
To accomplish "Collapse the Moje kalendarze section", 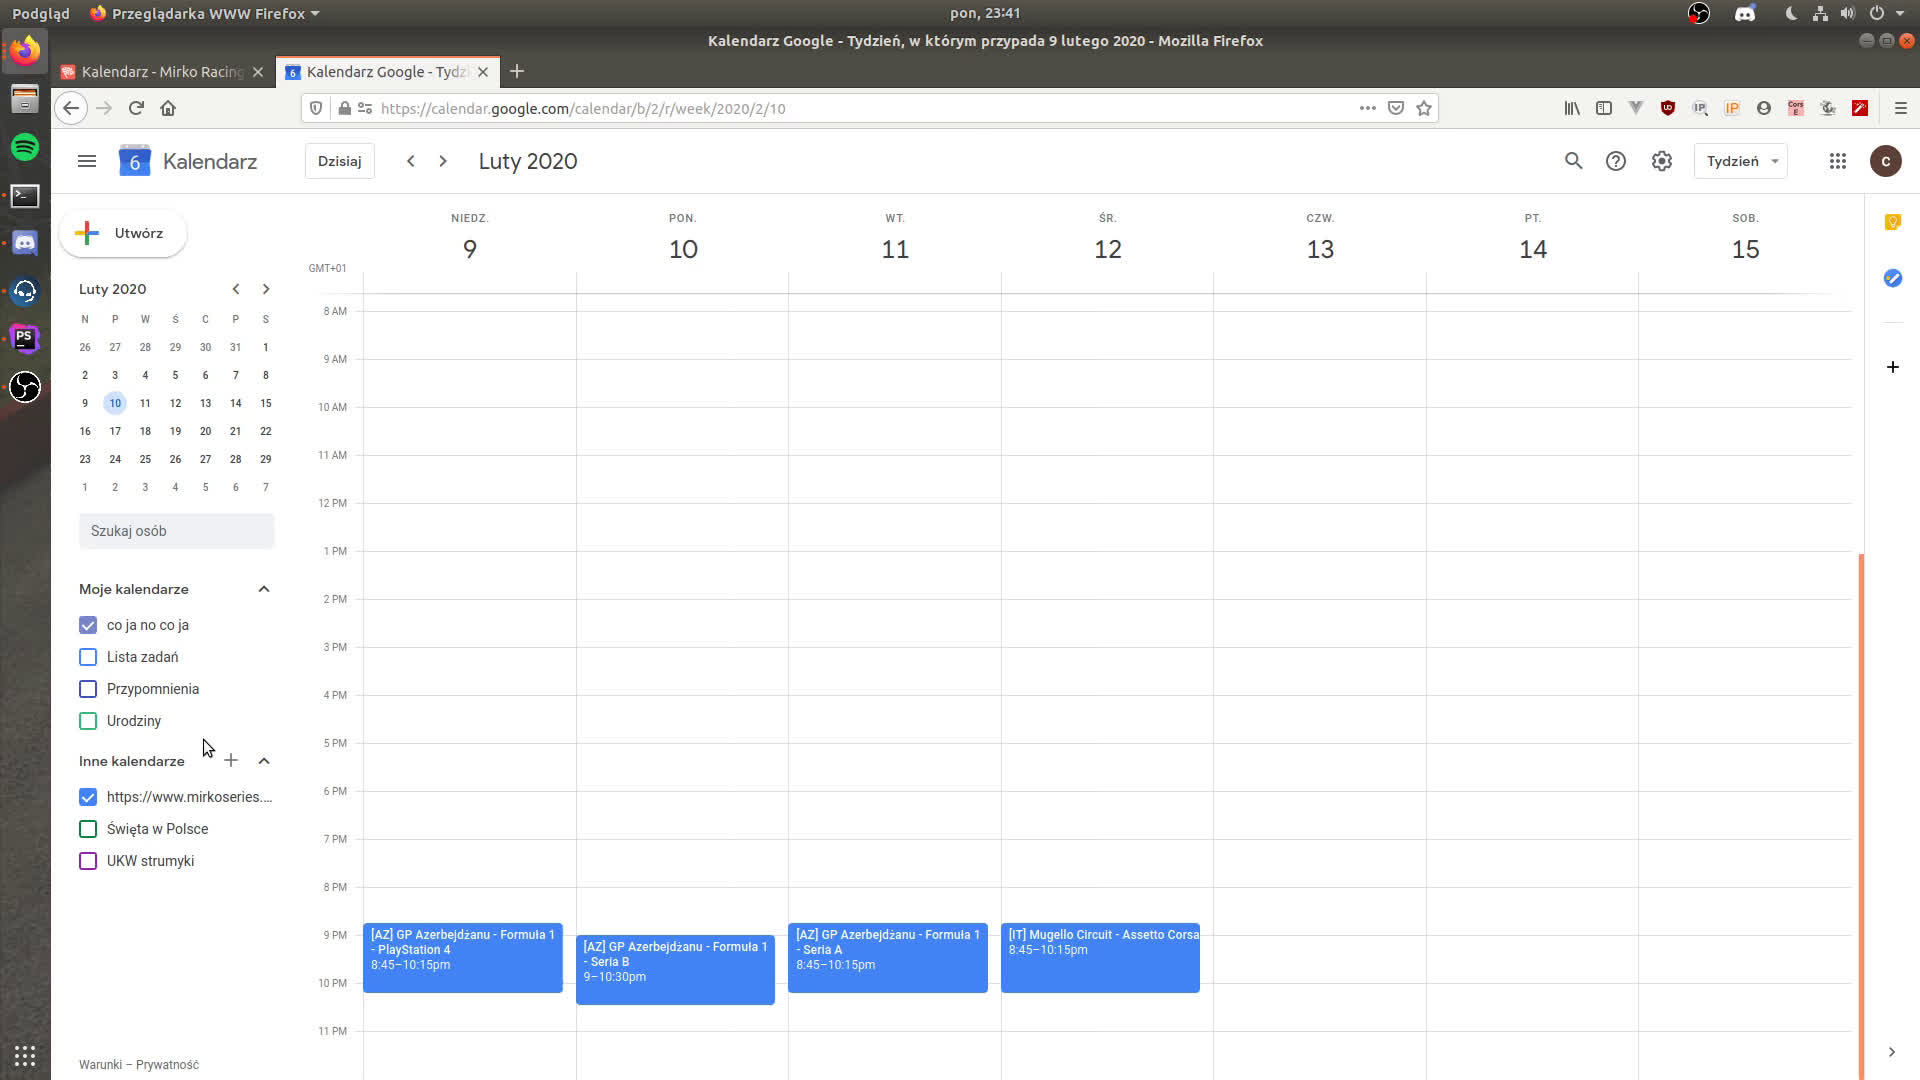I will (264, 589).
